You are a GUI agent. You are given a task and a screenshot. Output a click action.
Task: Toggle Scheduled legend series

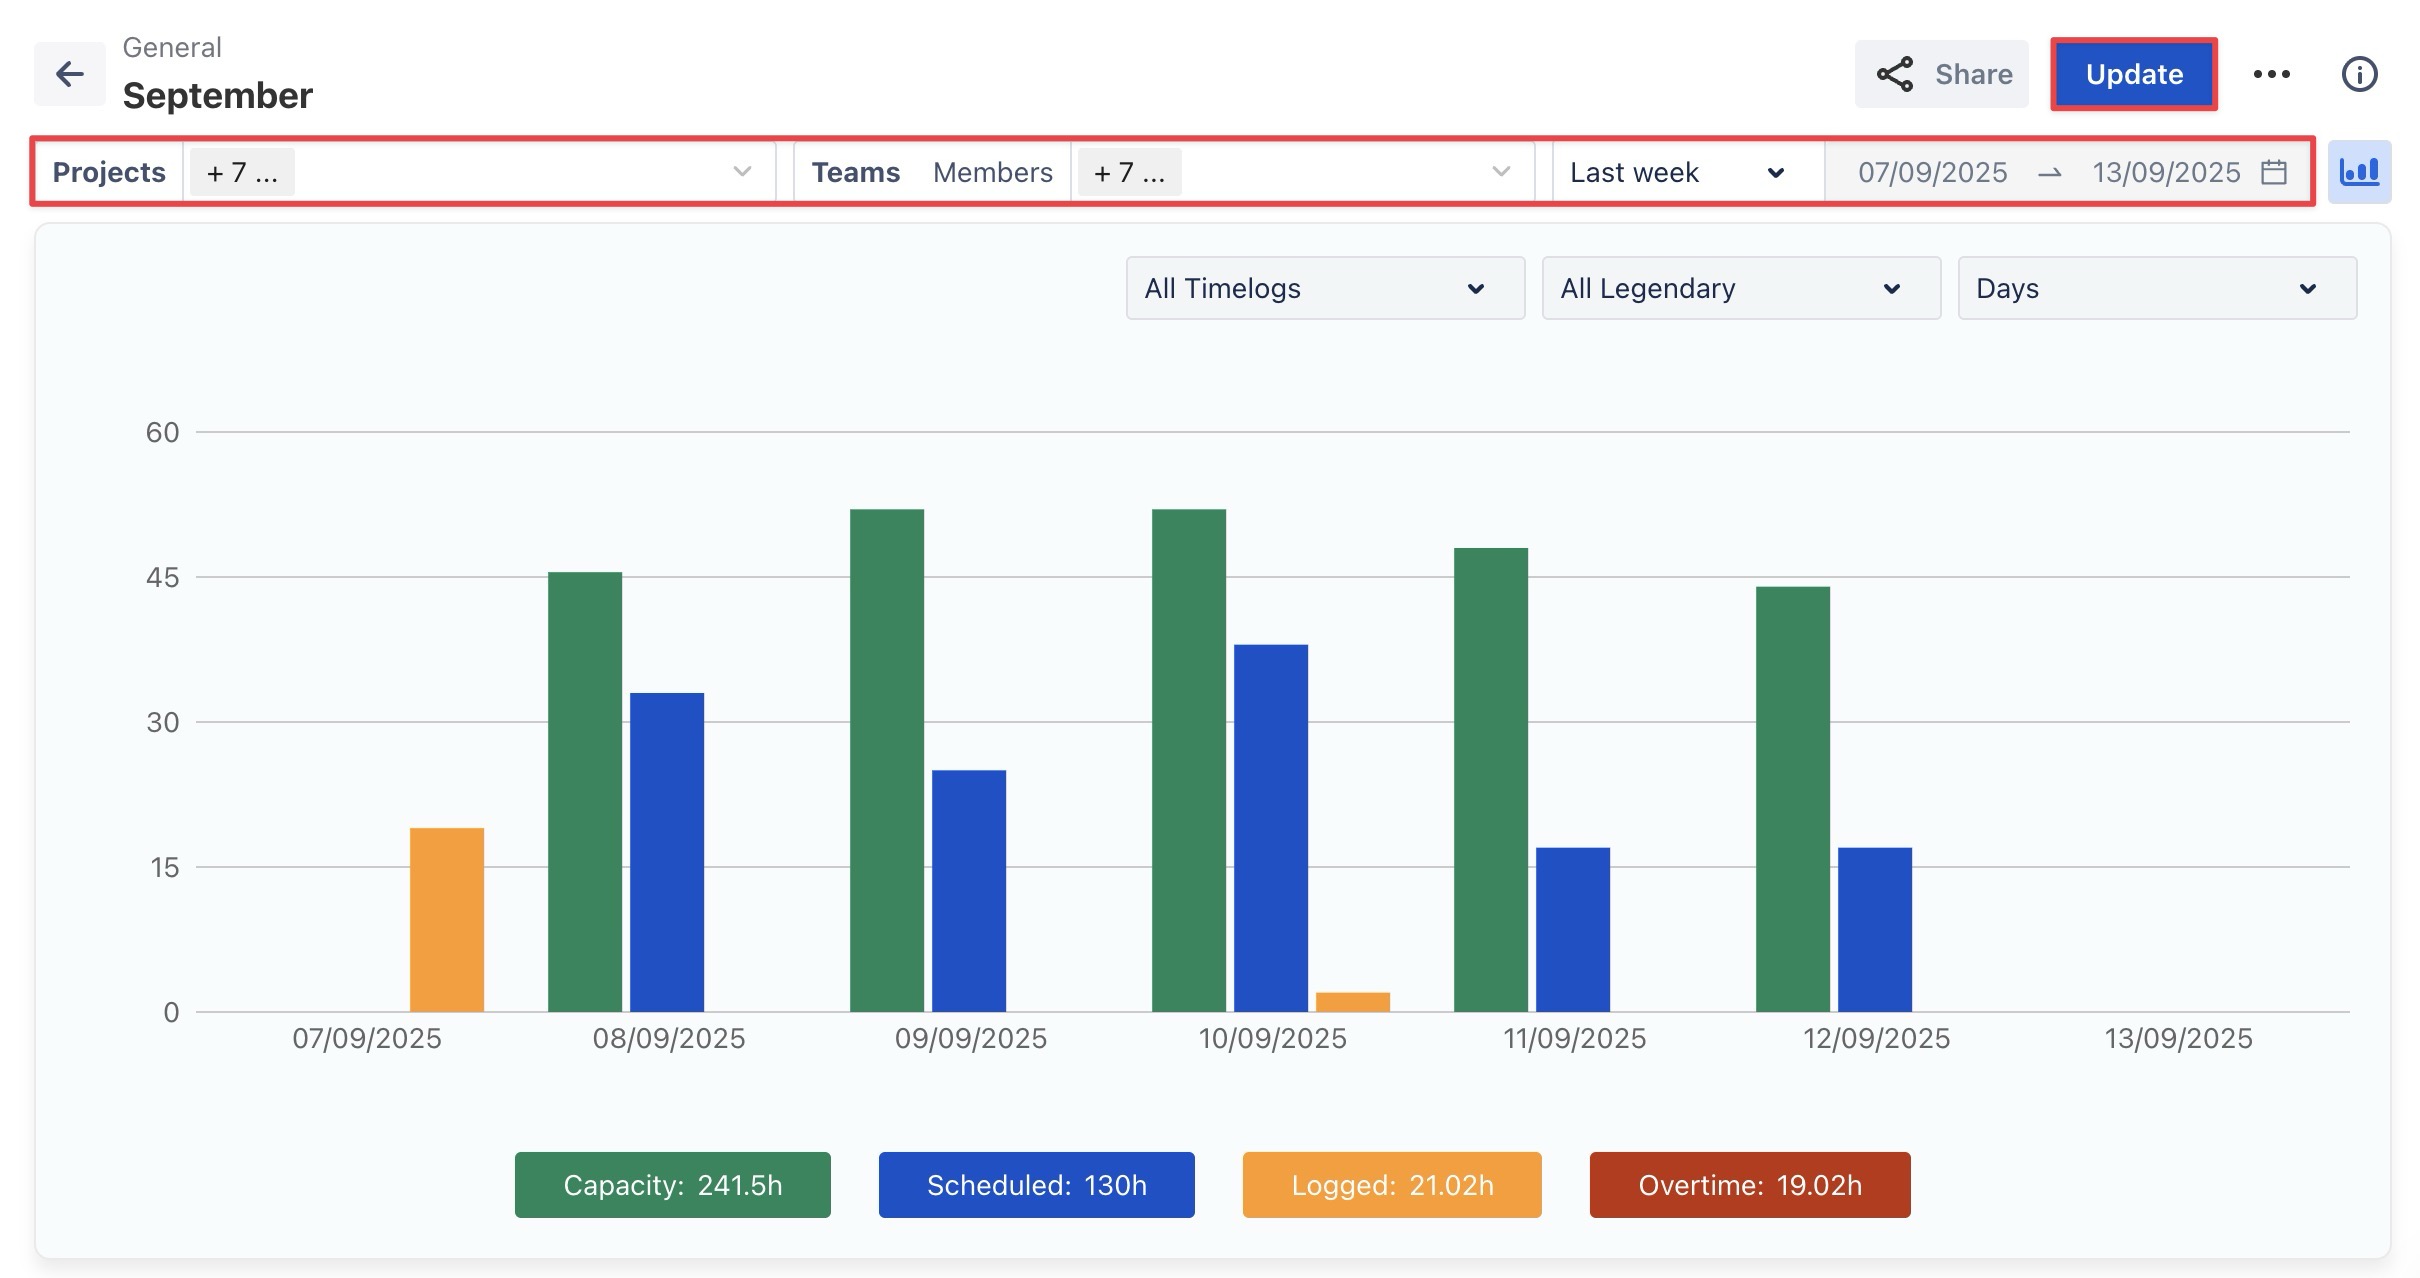(x=1036, y=1185)
